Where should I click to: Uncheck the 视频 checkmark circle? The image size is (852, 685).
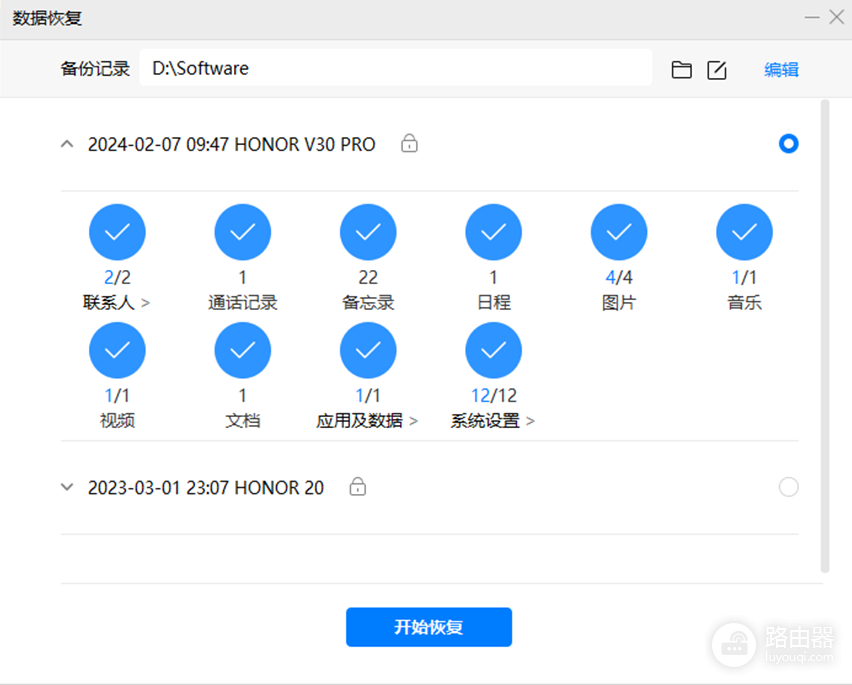(x=117, y=350)
